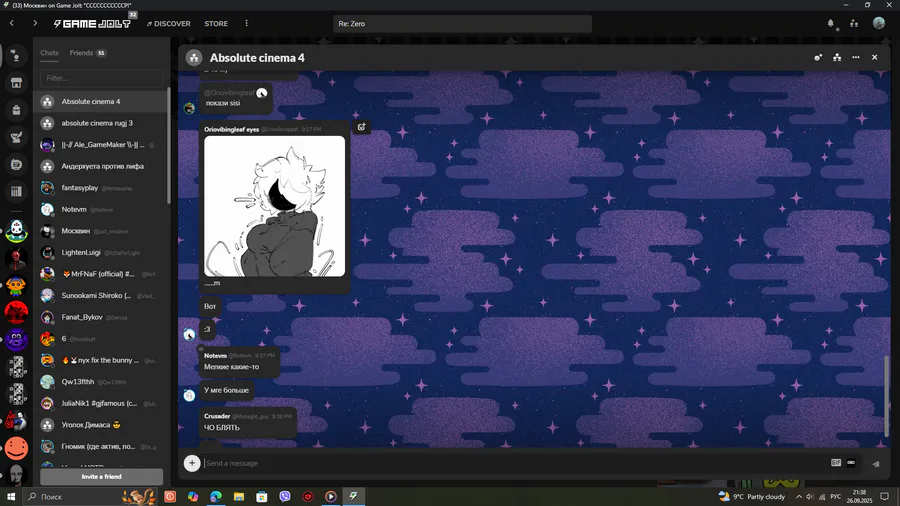This screenshot has height=506, width=900.
Task: Open the Game Jolt home logo
Action: tap(92, 24)
